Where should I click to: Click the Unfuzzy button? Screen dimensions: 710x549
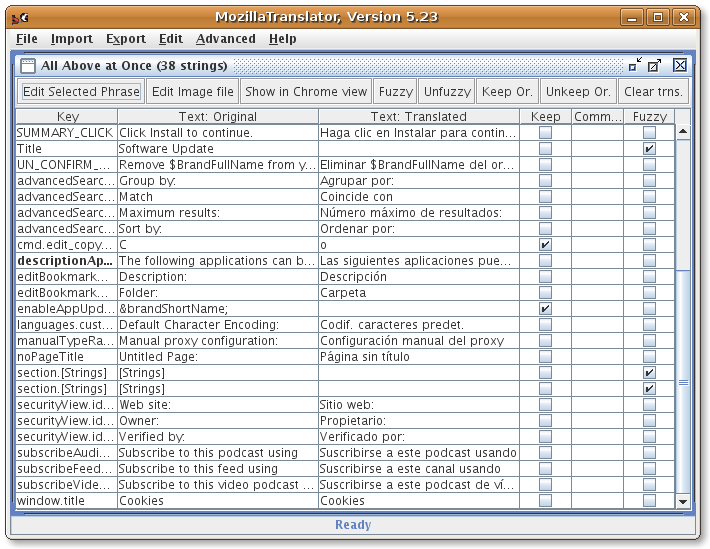click(x=447, y=92)
